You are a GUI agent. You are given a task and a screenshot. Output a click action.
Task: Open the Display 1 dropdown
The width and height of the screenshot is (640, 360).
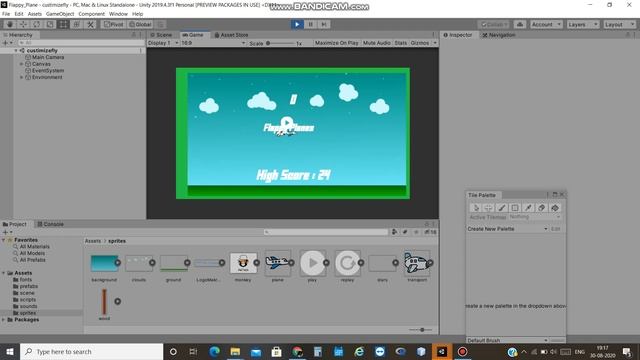[163, 43]
